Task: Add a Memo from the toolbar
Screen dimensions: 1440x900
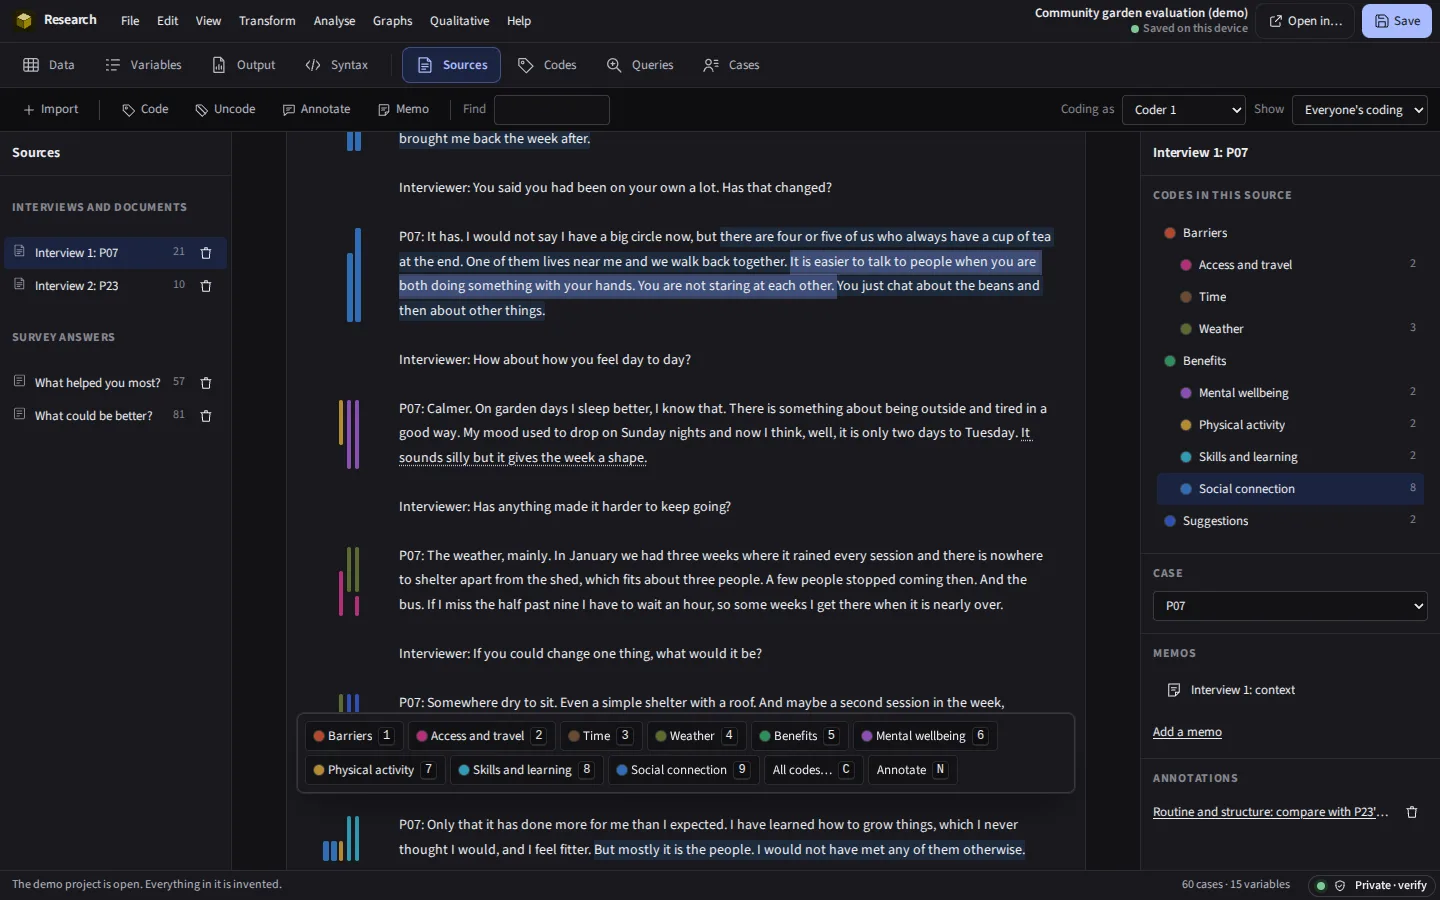Action: pos(404,109)
